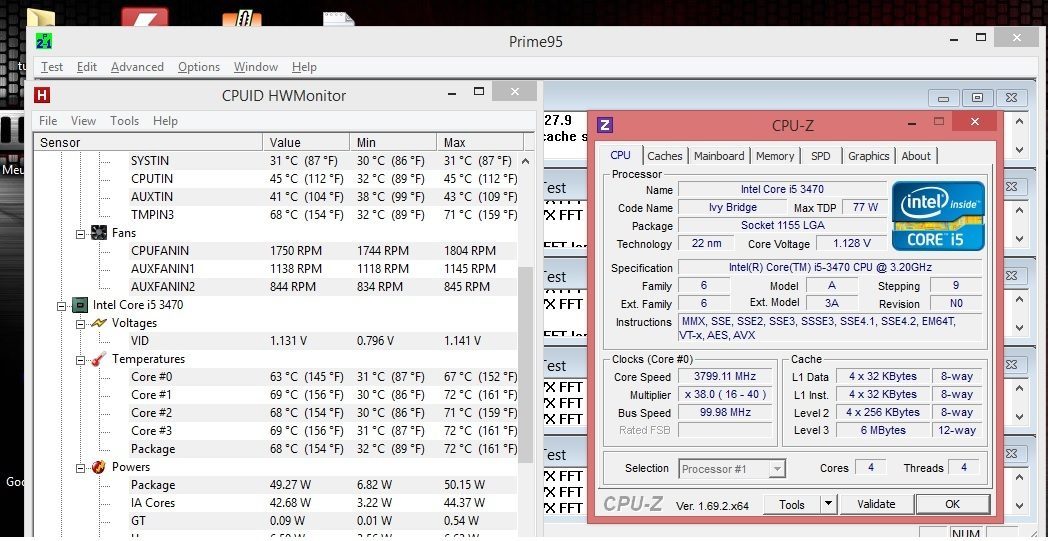The height and width of the screenshot is (541, 1048).
Task: Open the View menu in HWMonitor
Action: point(84,120)
